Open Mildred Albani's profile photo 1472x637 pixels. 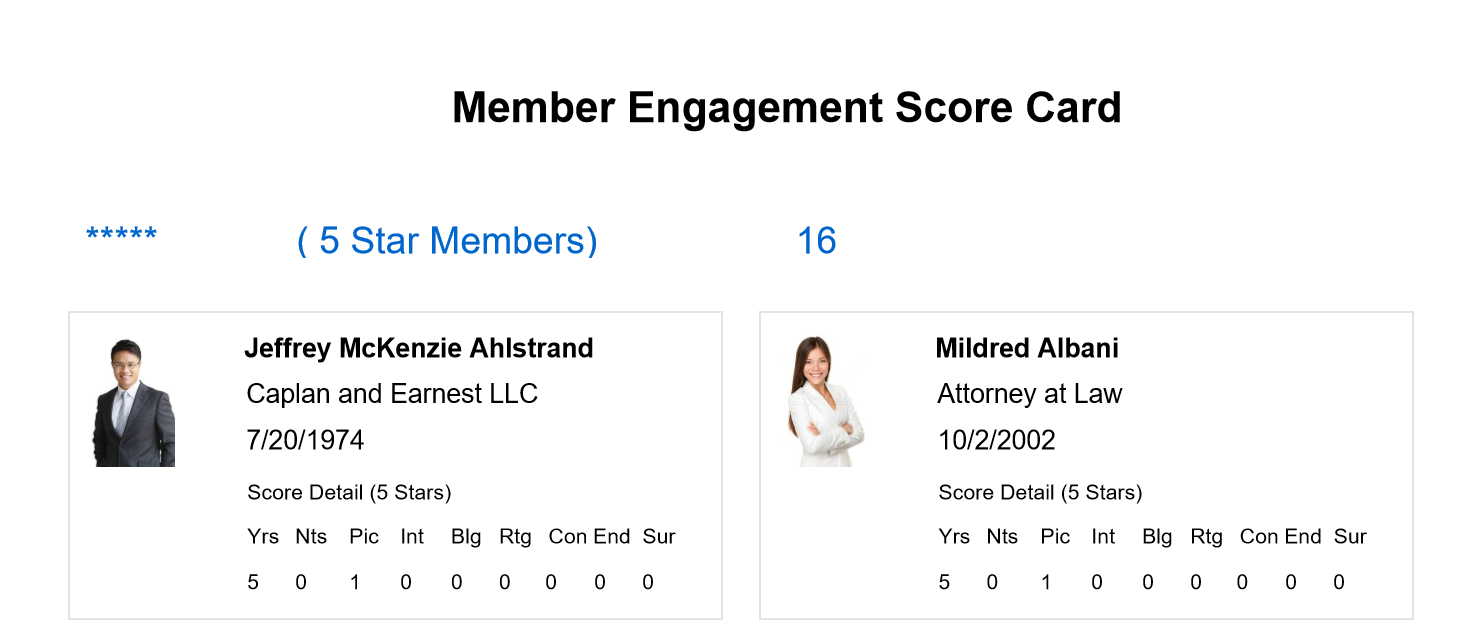(825, 402)
